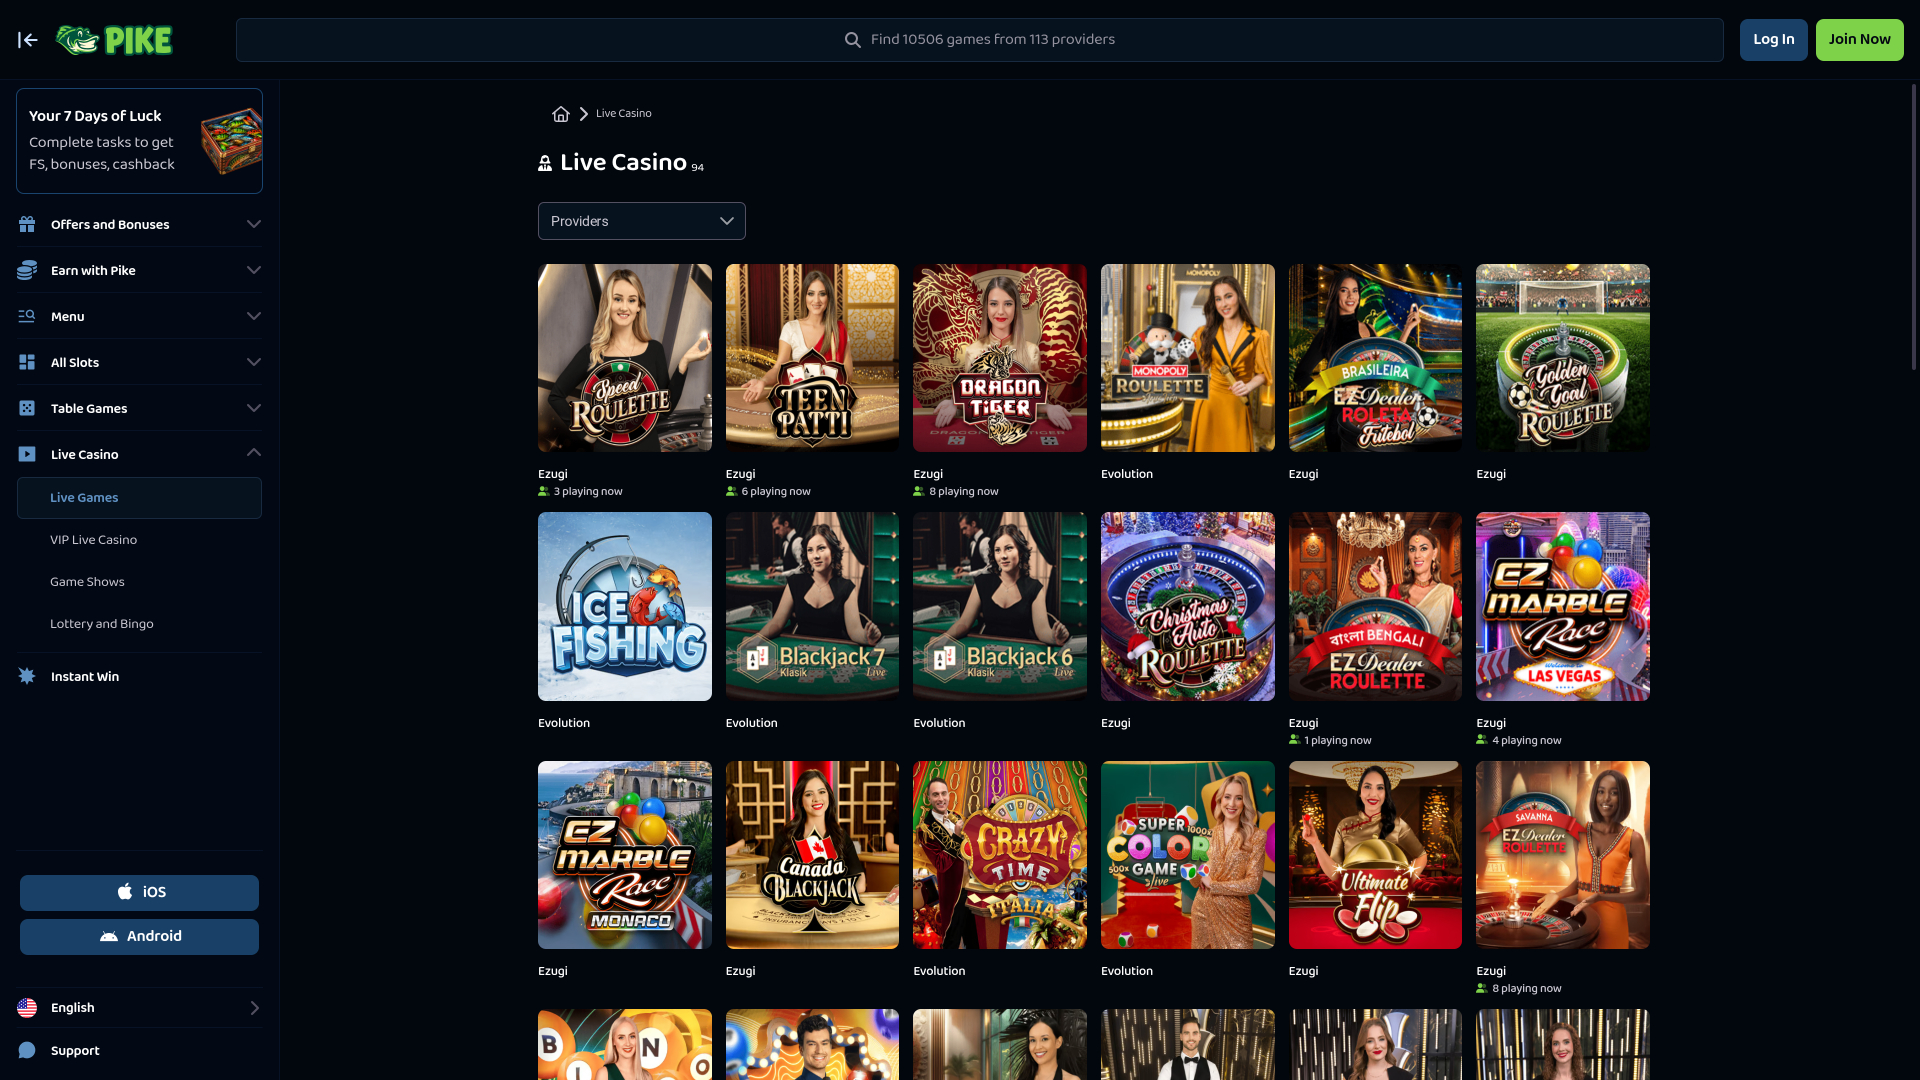Open the Crazy Time Italia game thumbnail

999,855
